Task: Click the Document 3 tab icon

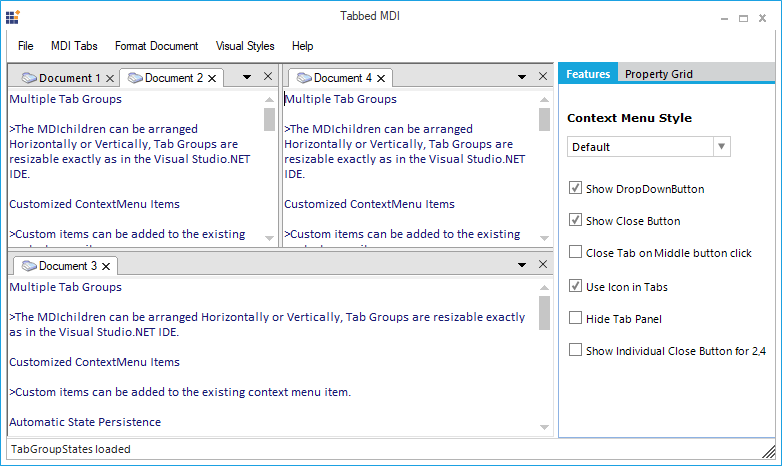Action: coord(29,266)
